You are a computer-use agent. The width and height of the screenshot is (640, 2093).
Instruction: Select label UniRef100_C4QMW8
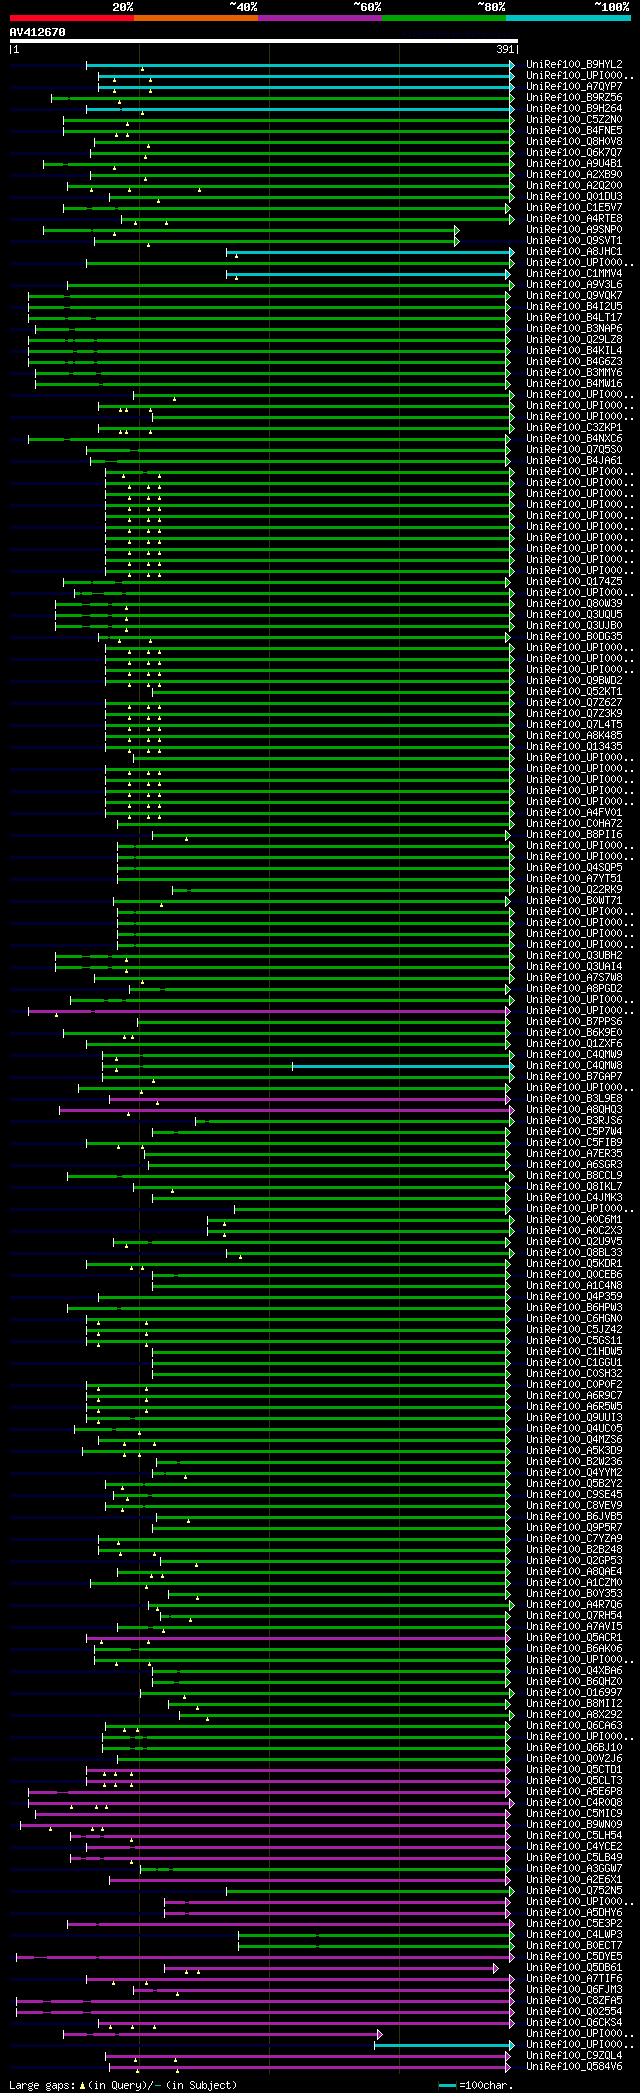point(574,1066)
